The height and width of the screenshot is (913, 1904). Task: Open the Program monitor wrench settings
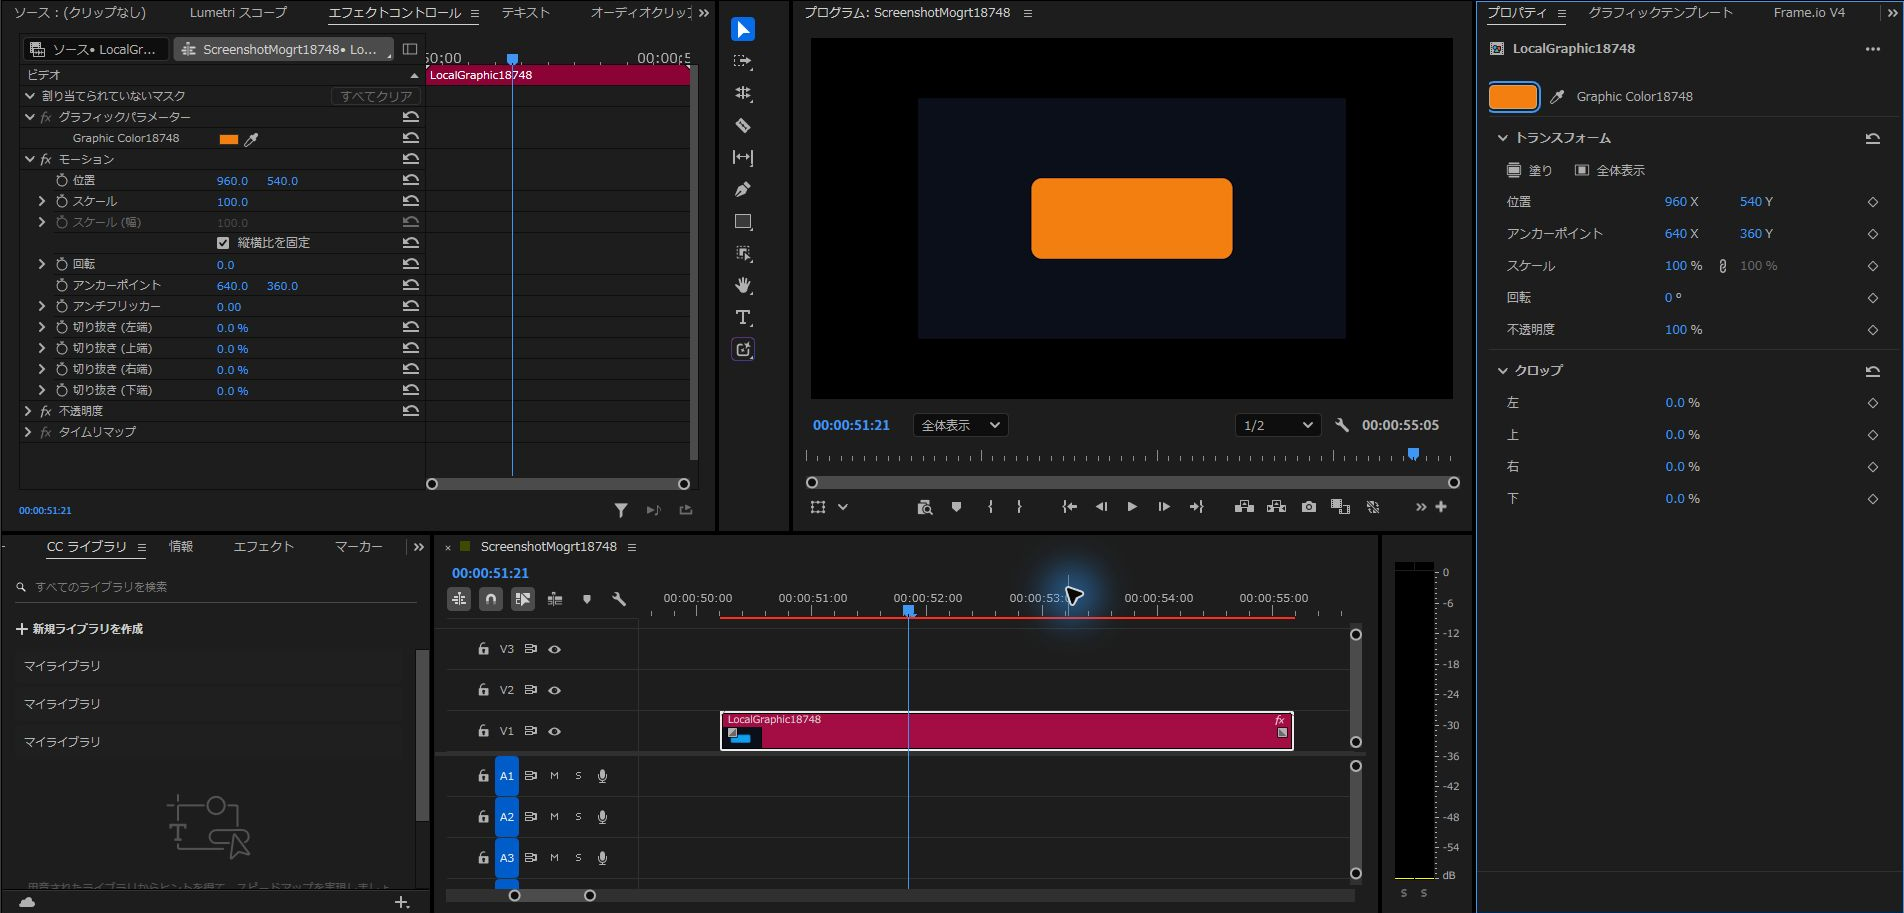tap(1342, 425)
